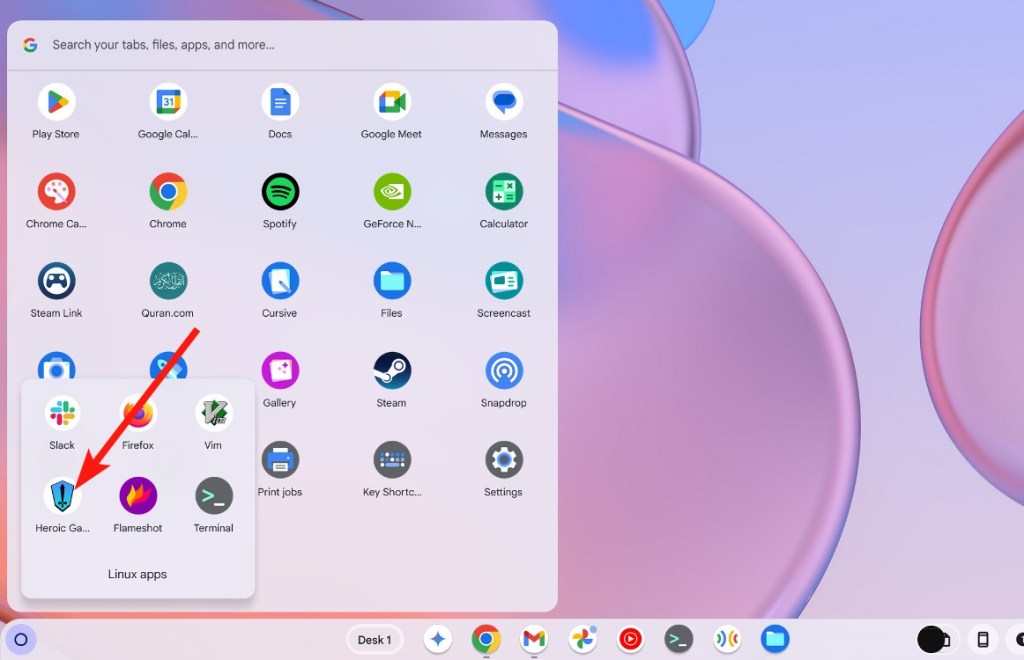Open Chrome from the shelf
Viewport: 1024px width, 660px height.
(486, 639)
